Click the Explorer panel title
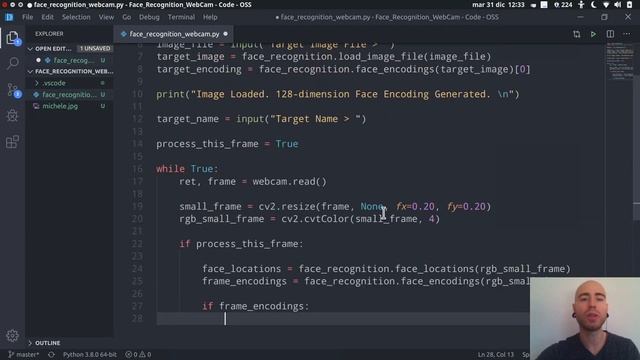640x360 pixels. pos(49,34)
